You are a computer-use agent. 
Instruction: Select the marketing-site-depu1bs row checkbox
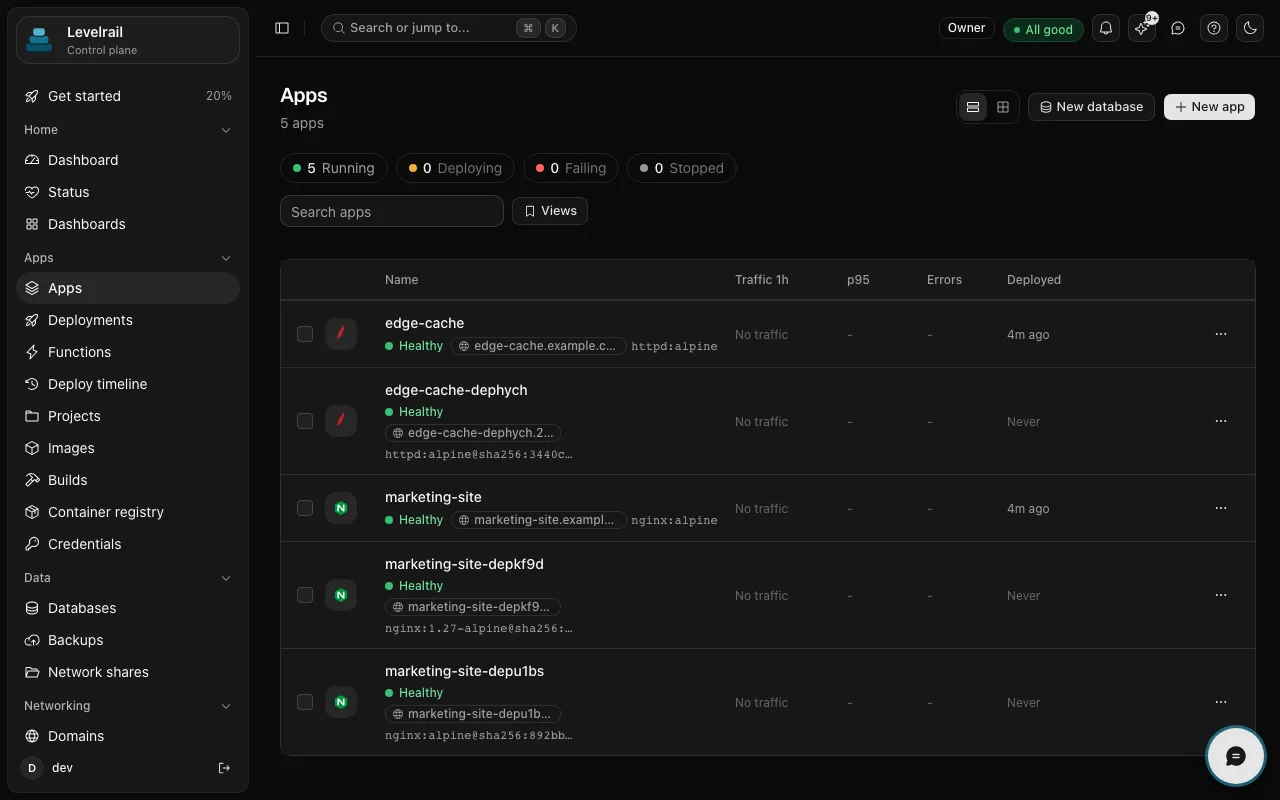305,702
